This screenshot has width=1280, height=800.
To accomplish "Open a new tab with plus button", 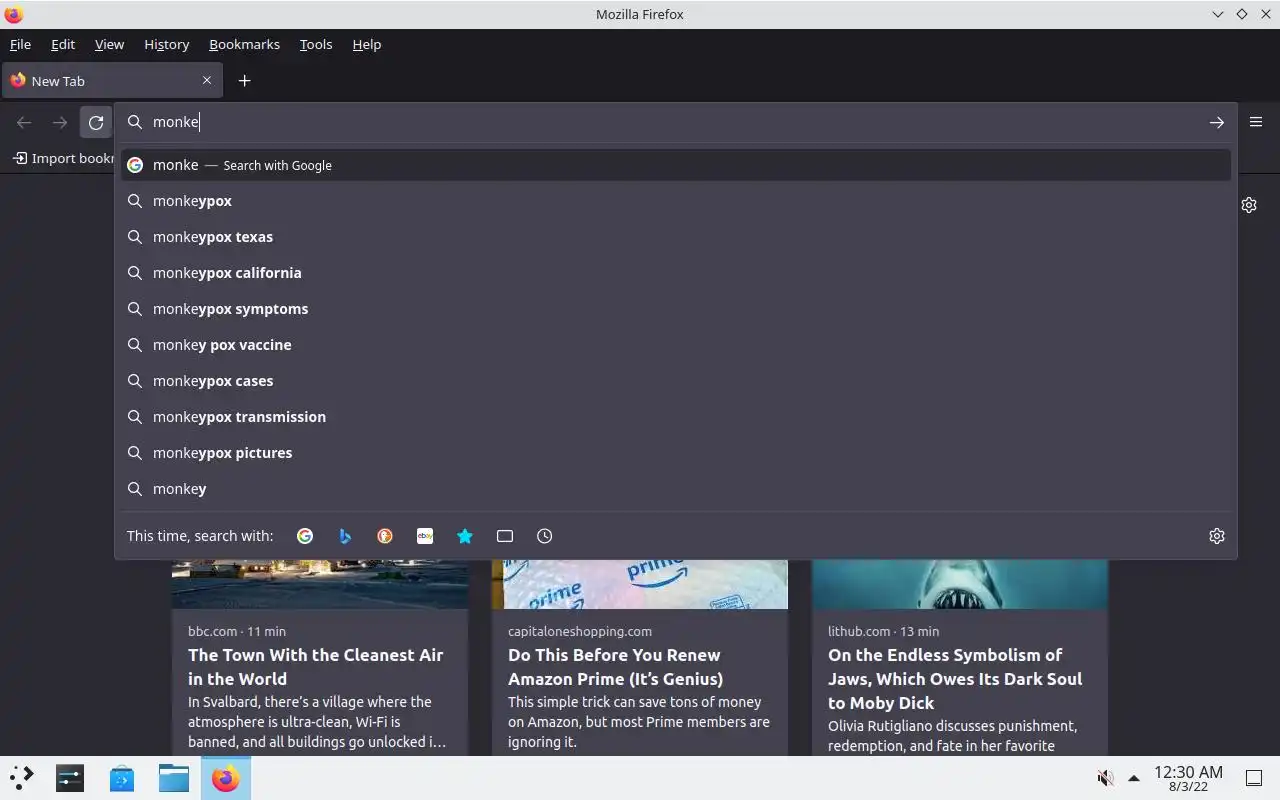I will coord(244,81).
